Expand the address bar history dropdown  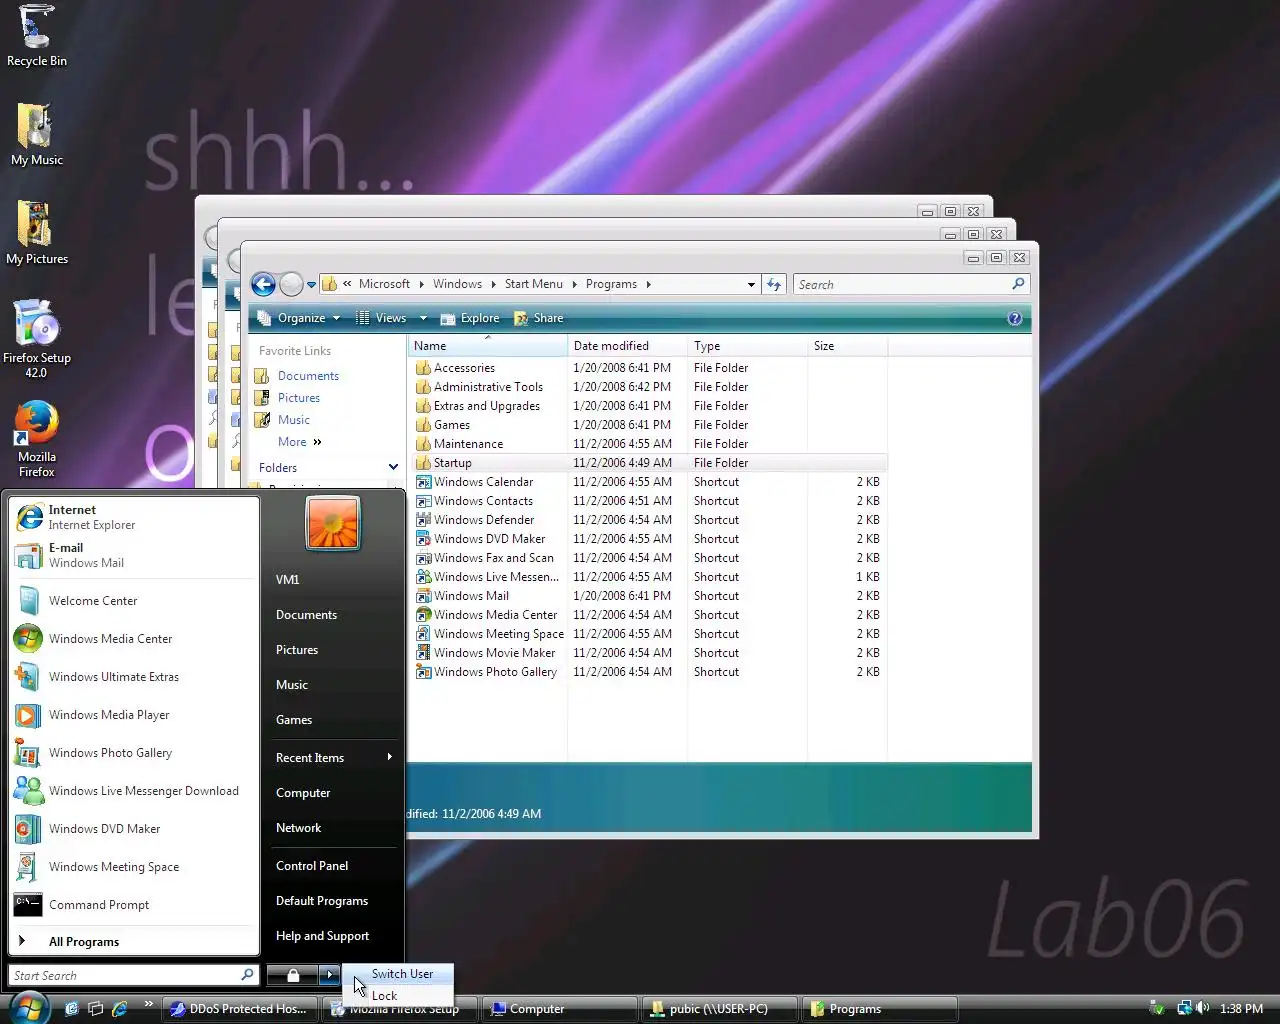[751, 285]
